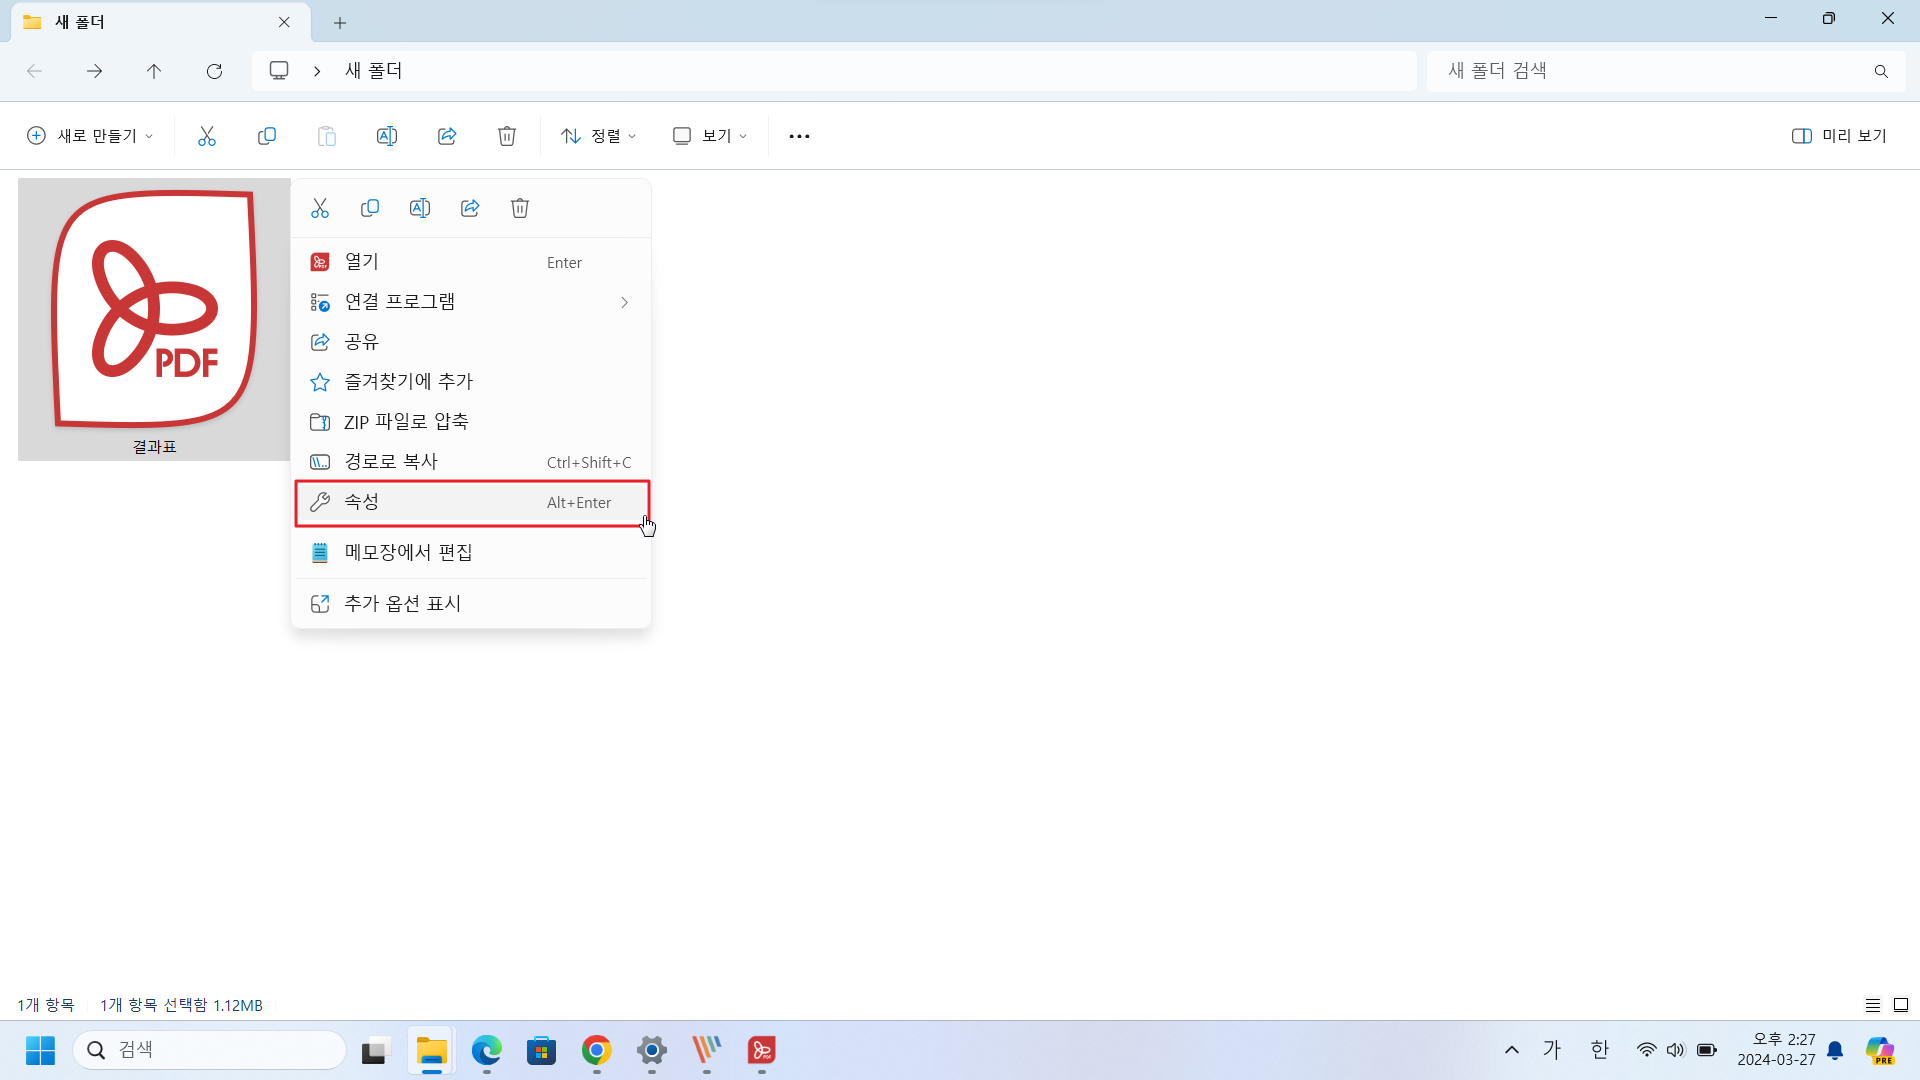The height and width of the screenshot is (1080, 1920).
Task: Choose 메모장에서 편집
Action: pyautogui.click(x=471, y=552)
